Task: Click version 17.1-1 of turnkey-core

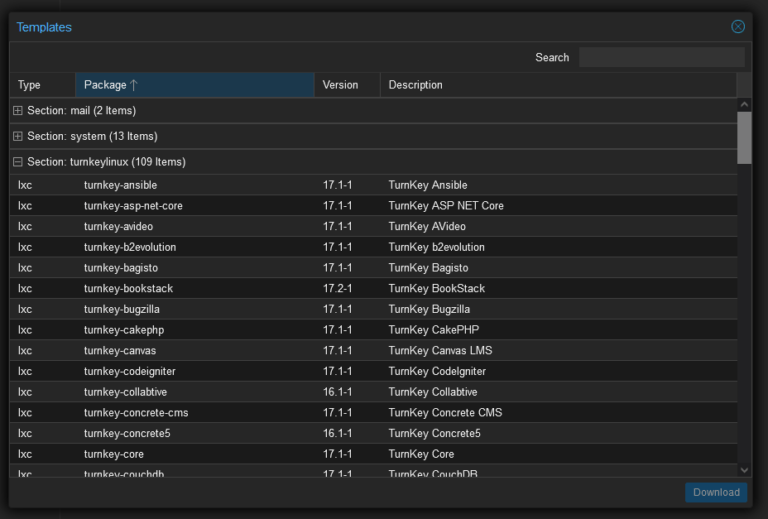Action: [337, 454]
